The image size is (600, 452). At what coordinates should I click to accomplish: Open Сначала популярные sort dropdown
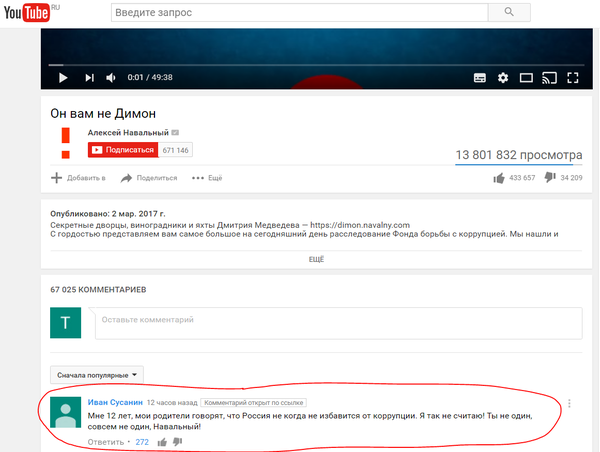[99, 374]
